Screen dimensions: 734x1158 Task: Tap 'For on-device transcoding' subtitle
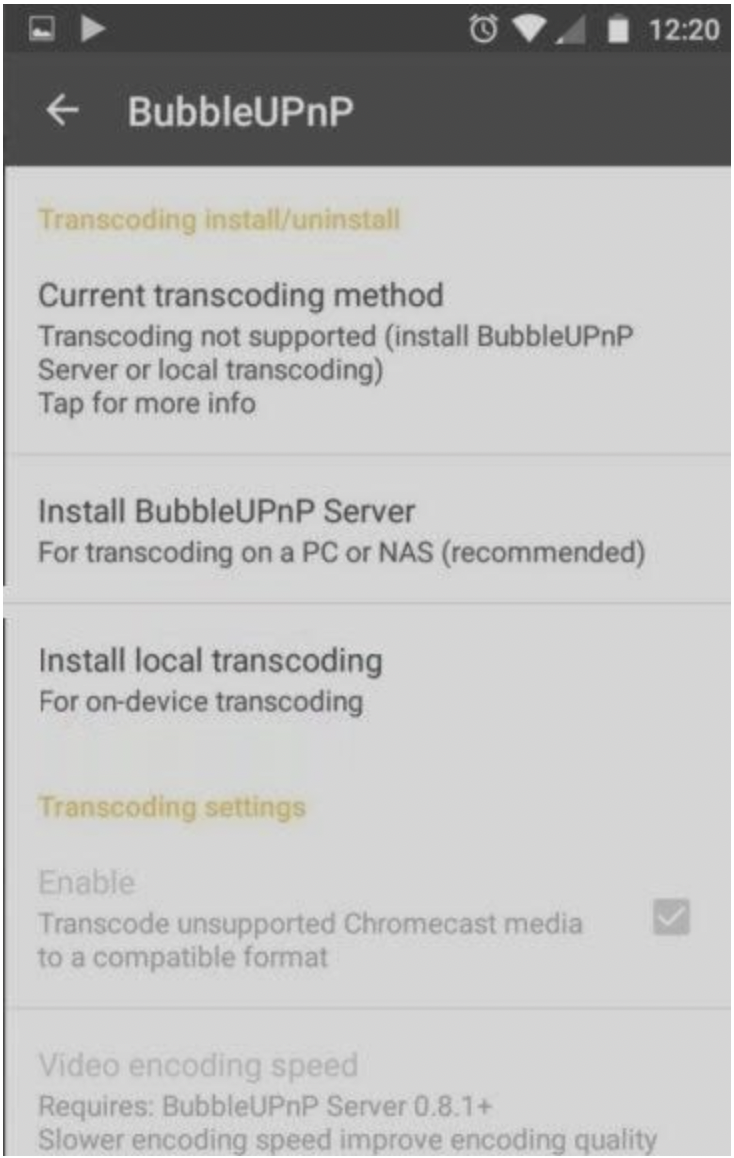point(201,702)
